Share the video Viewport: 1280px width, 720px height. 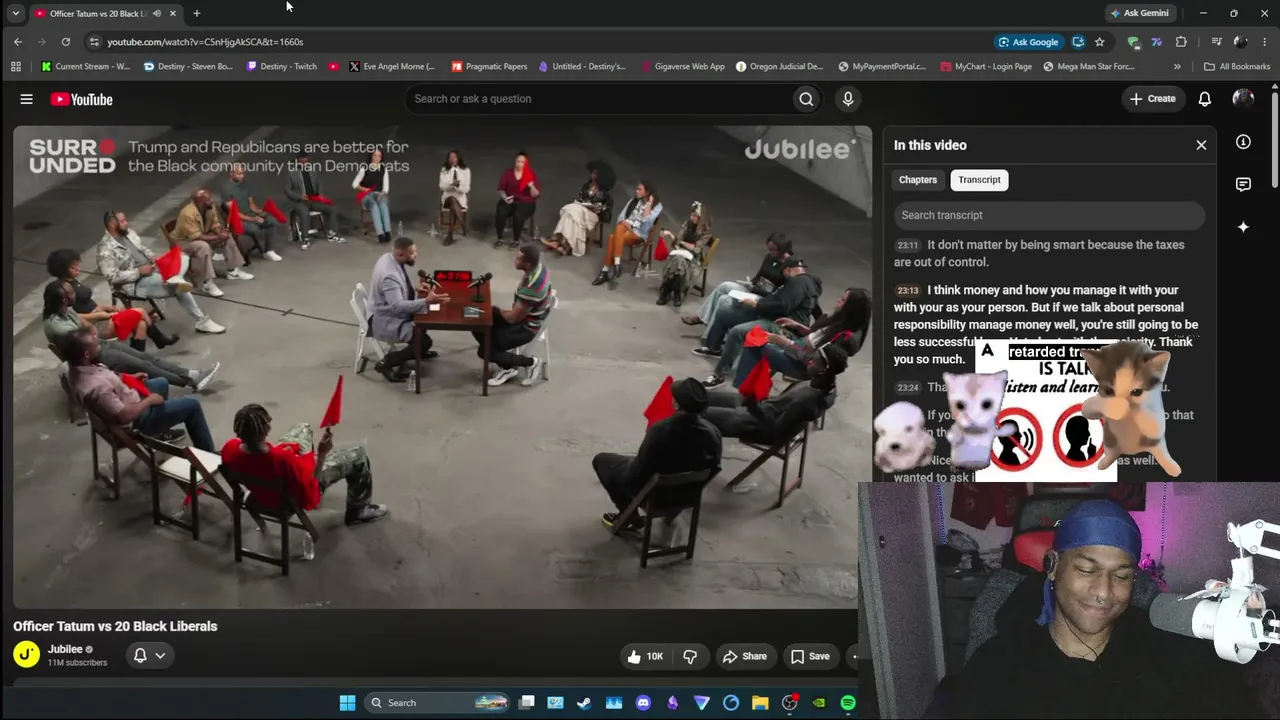click(745, 656)
